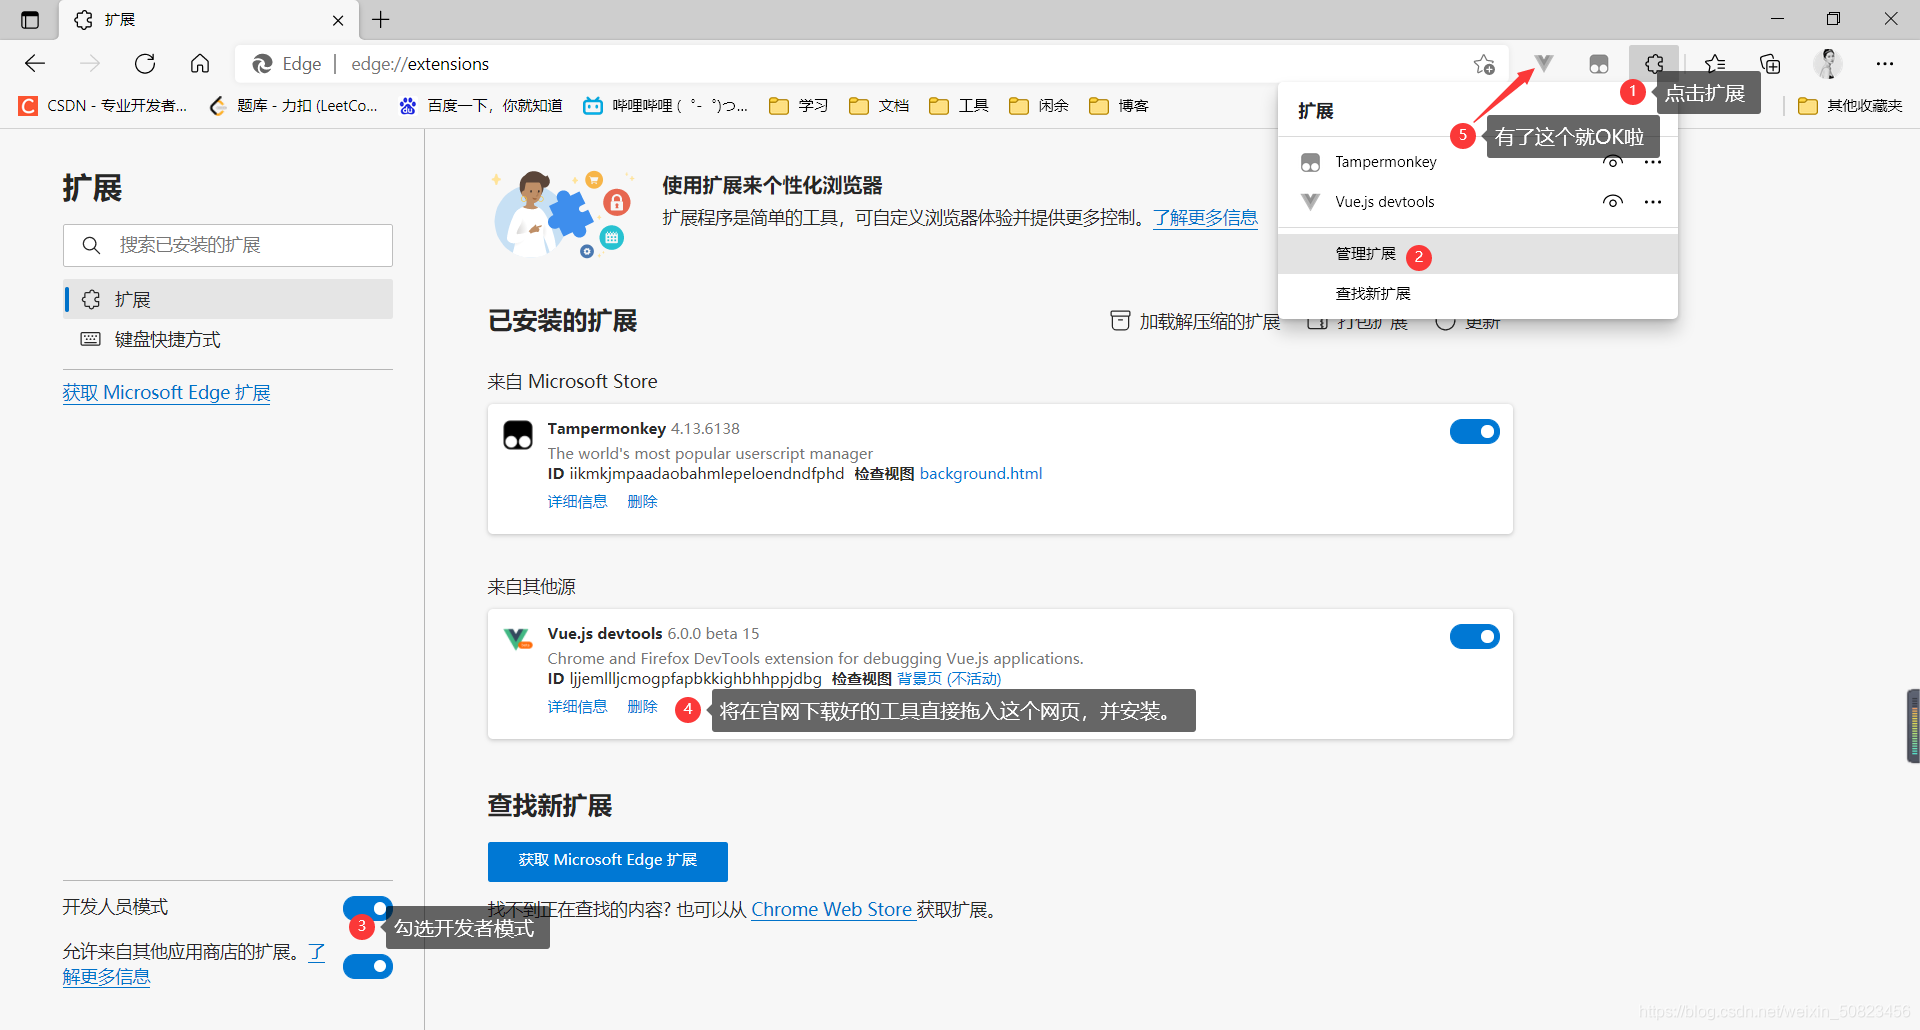Toggle allowing extensions from other stores

point(367,966)
